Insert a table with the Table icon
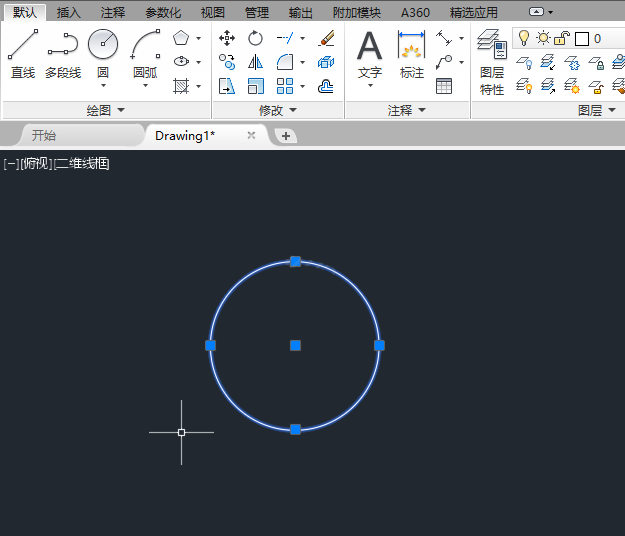The width and height of the screenshot is (625, 536). 444,86
